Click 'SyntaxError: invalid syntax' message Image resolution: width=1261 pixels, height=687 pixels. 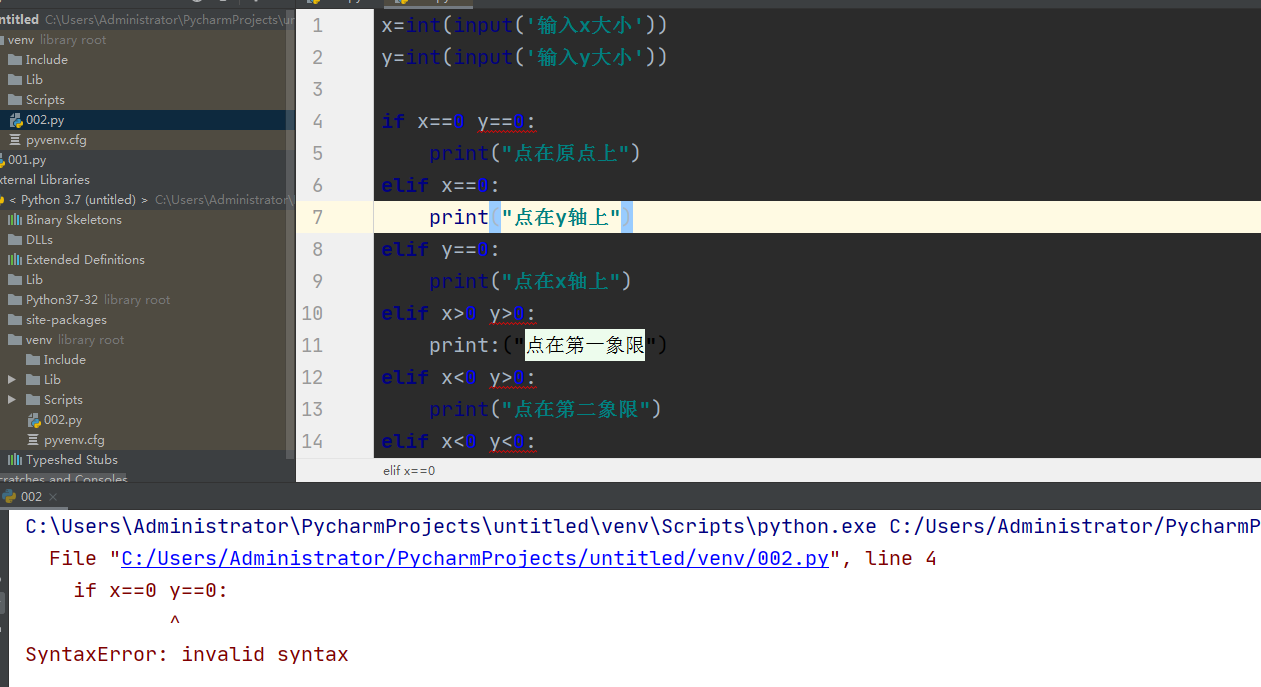pyautogui.click(x=187, y=655)
